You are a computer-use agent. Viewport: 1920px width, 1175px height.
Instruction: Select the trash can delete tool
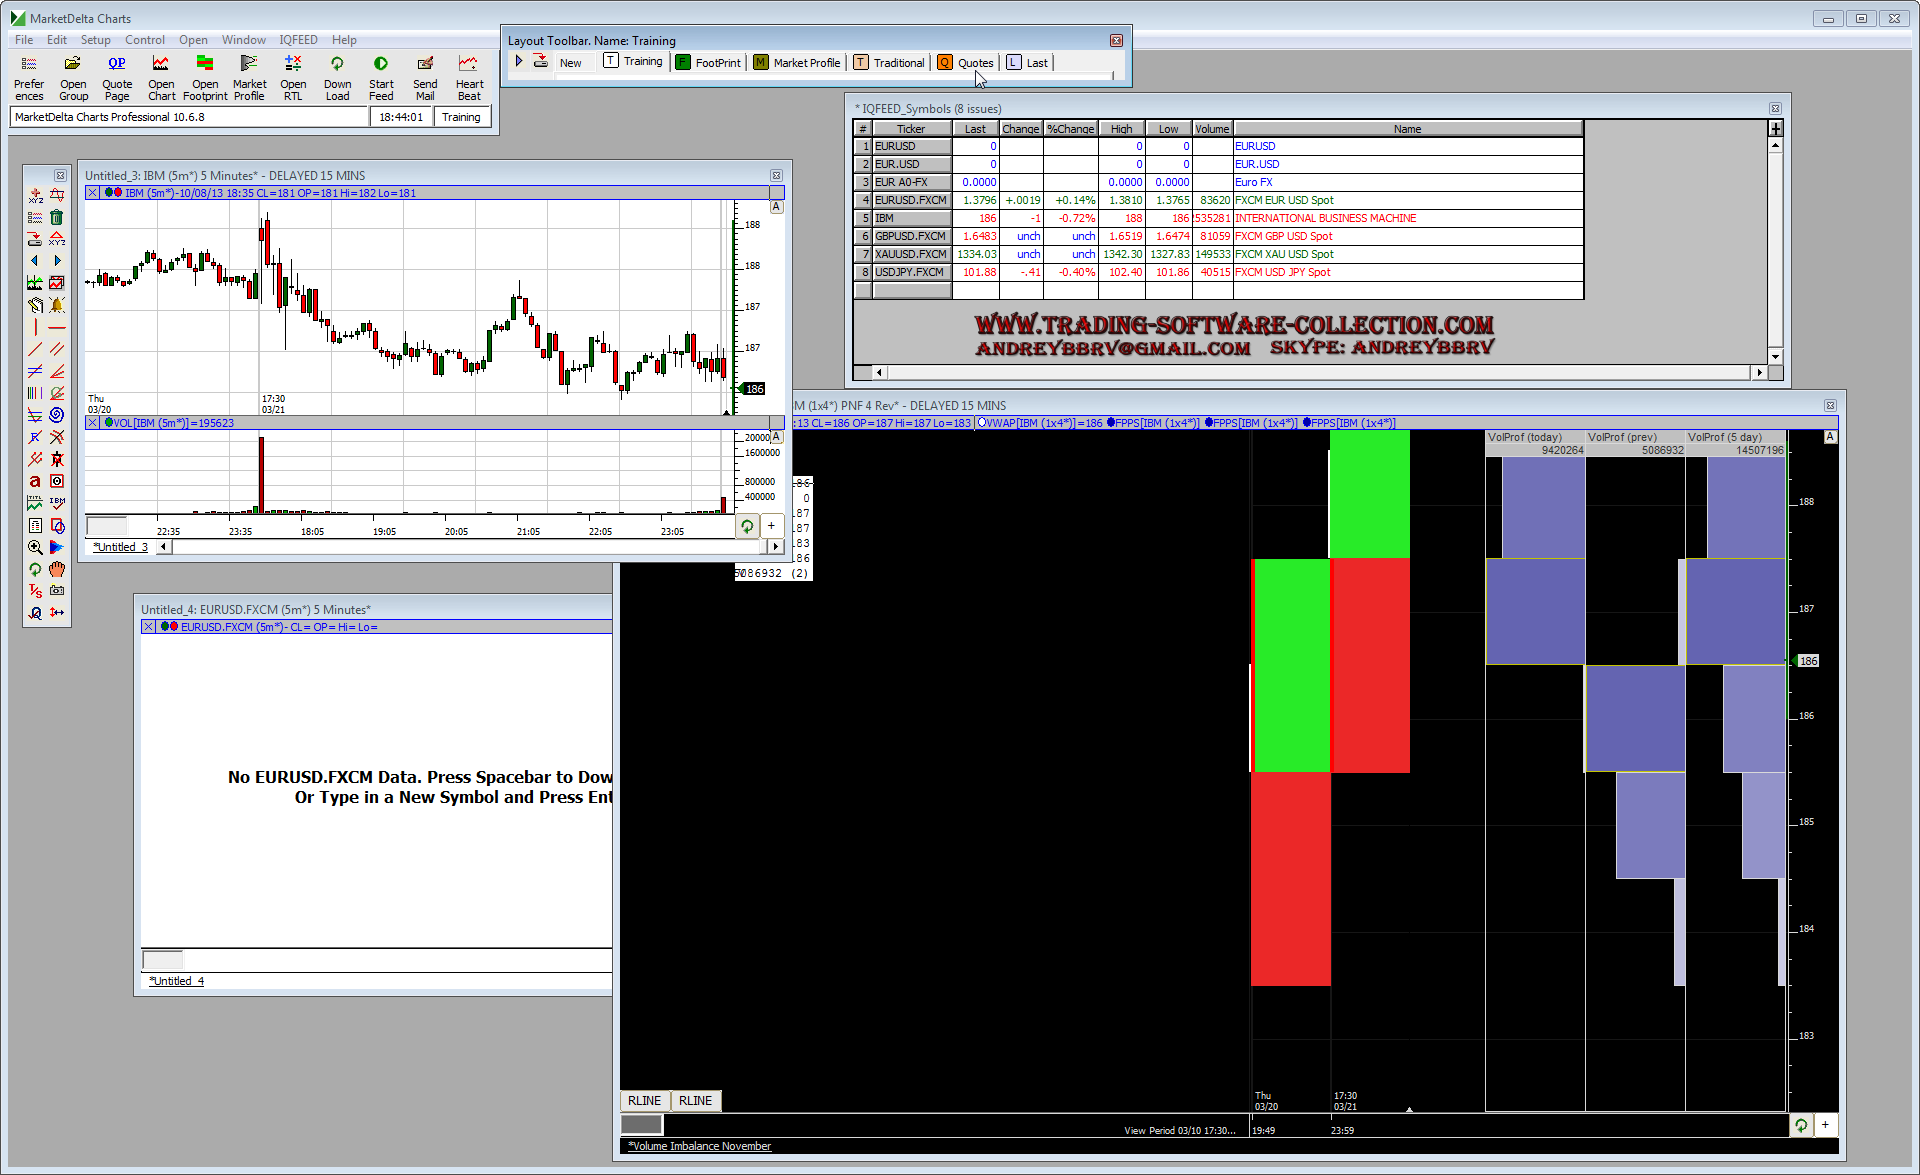coord(57,217)
